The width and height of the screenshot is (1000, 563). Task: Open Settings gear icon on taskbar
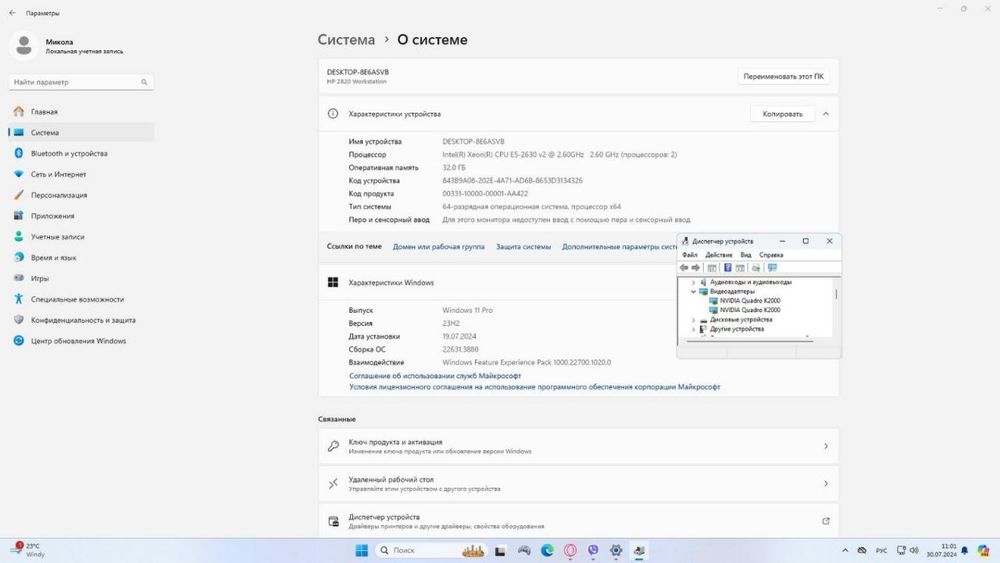(616, 550)
